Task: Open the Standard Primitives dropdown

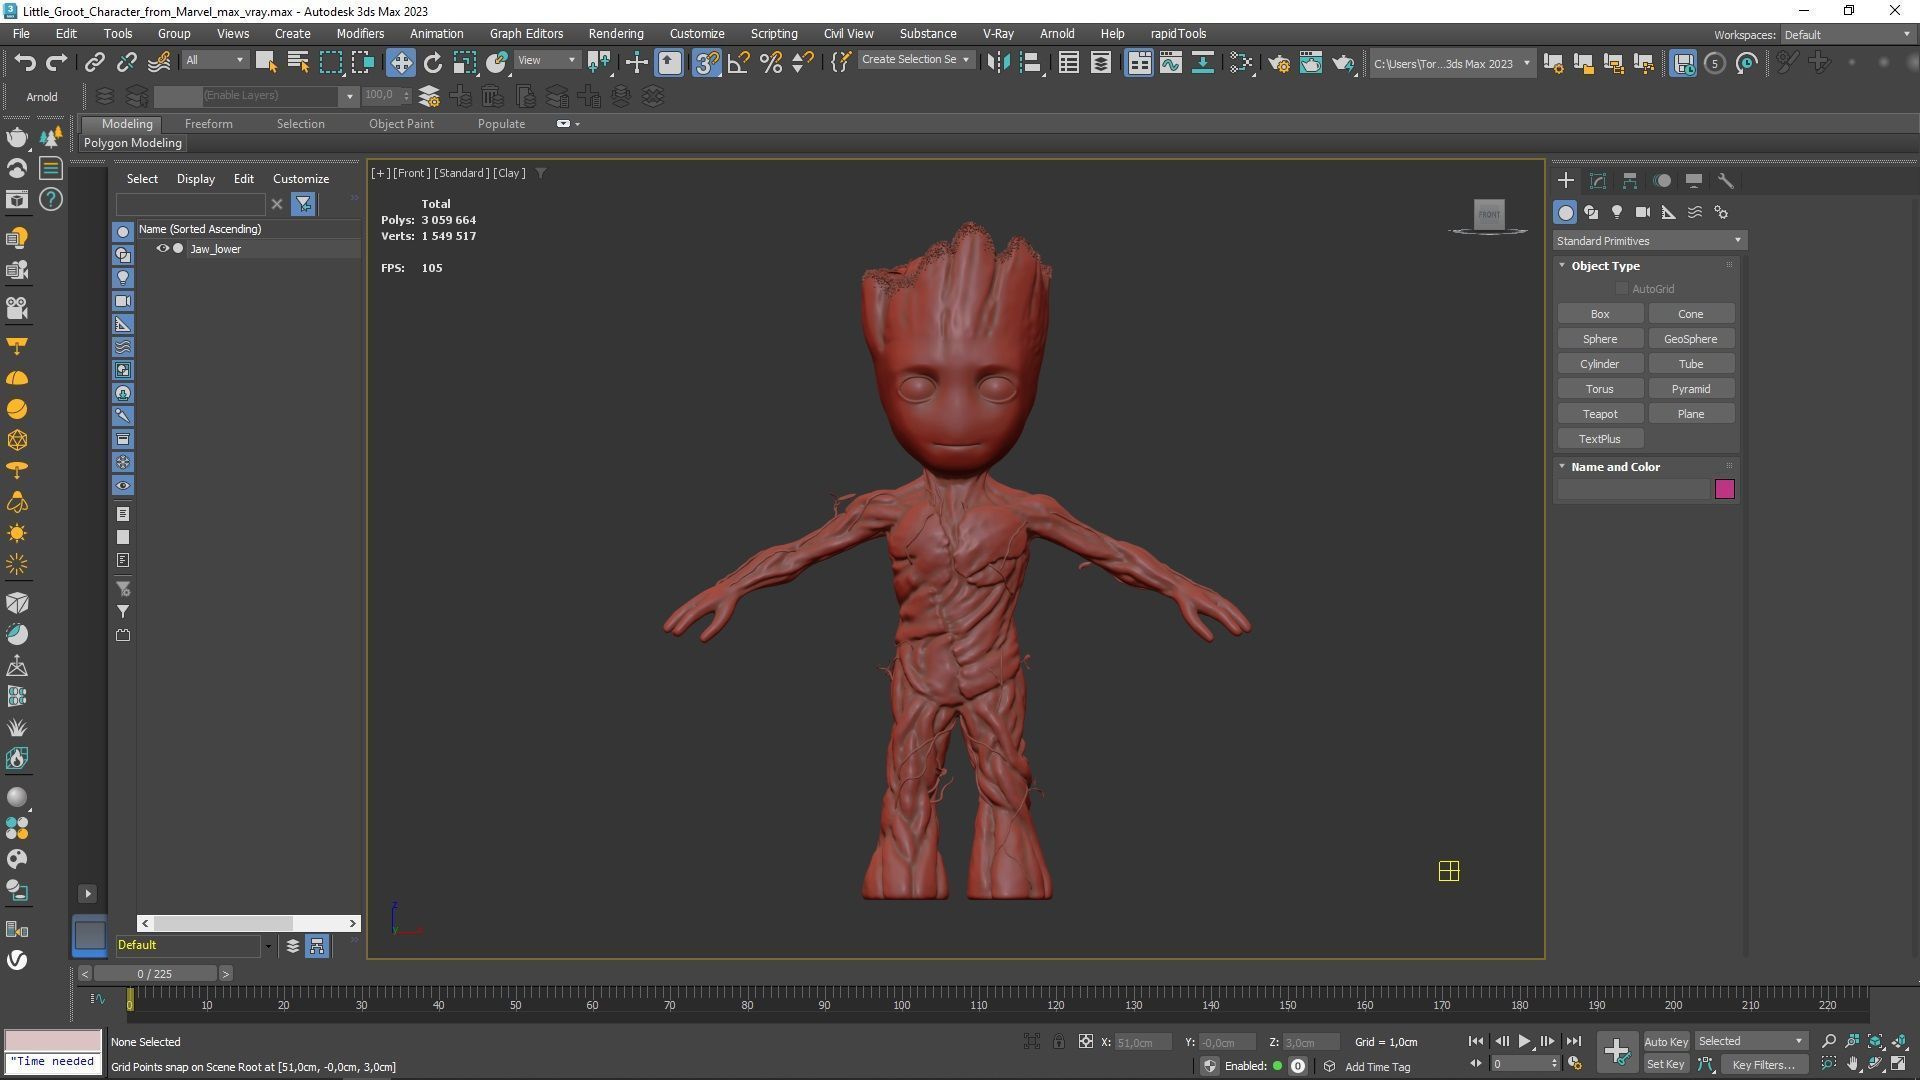Action: pos(1649,241)
